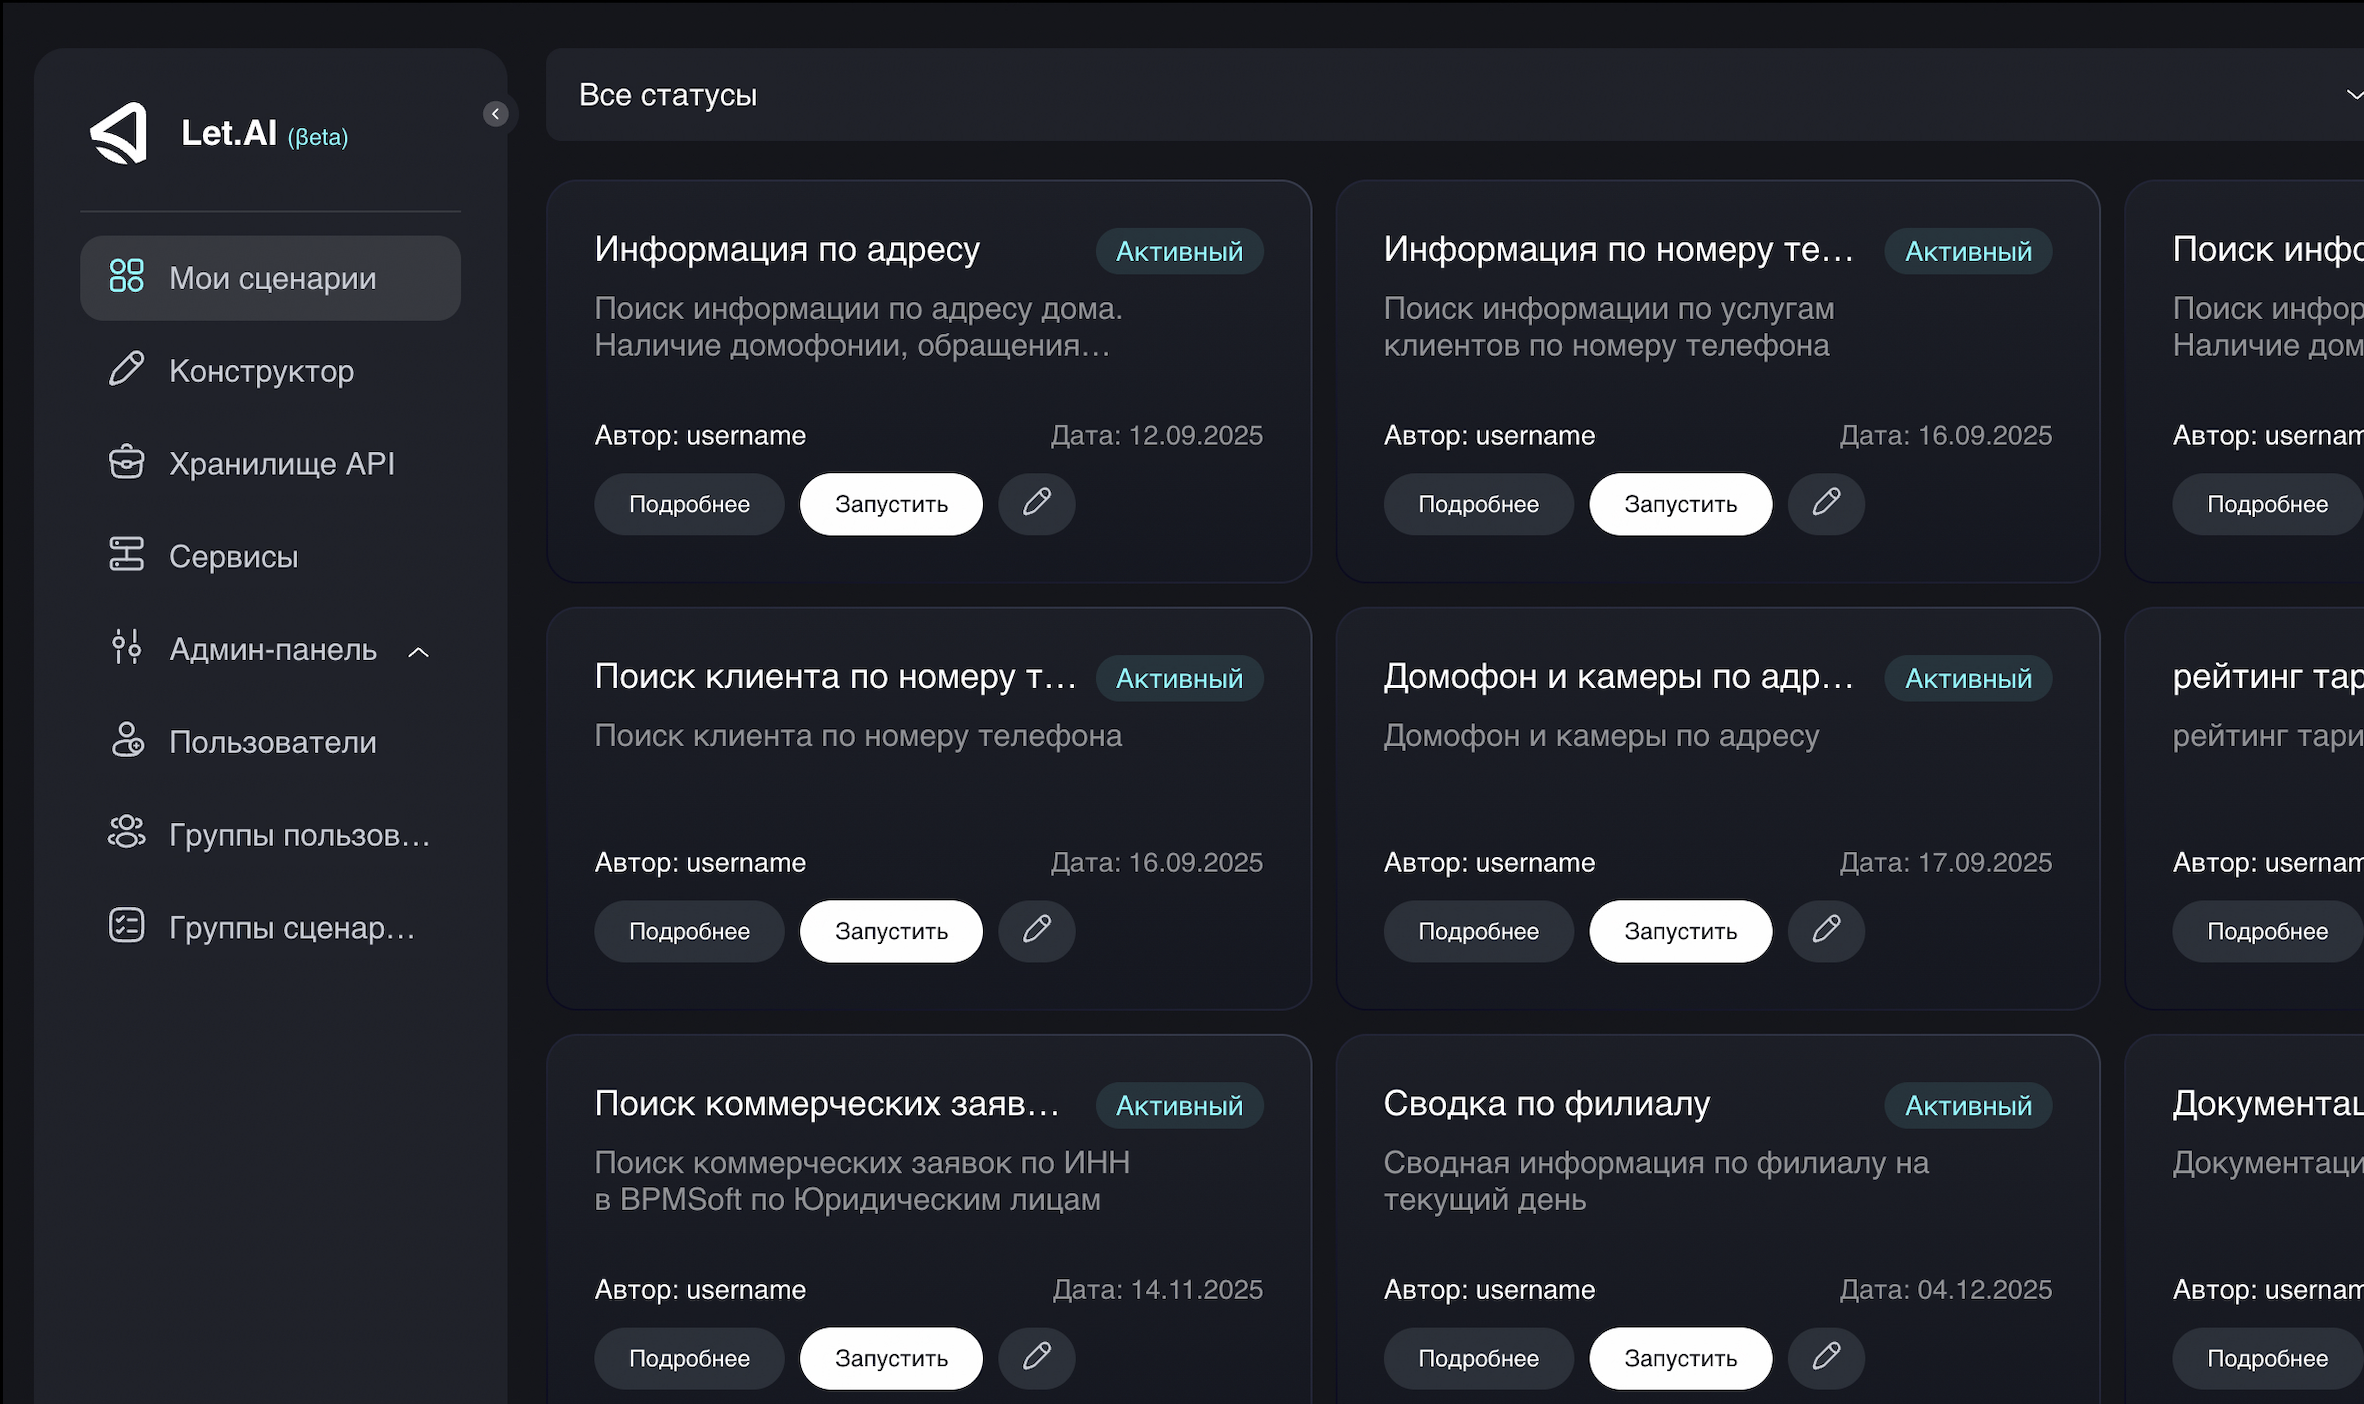Click the date Дата: 04.12.2025
2364x1404 pixels.
(x=1945, y=1289)
